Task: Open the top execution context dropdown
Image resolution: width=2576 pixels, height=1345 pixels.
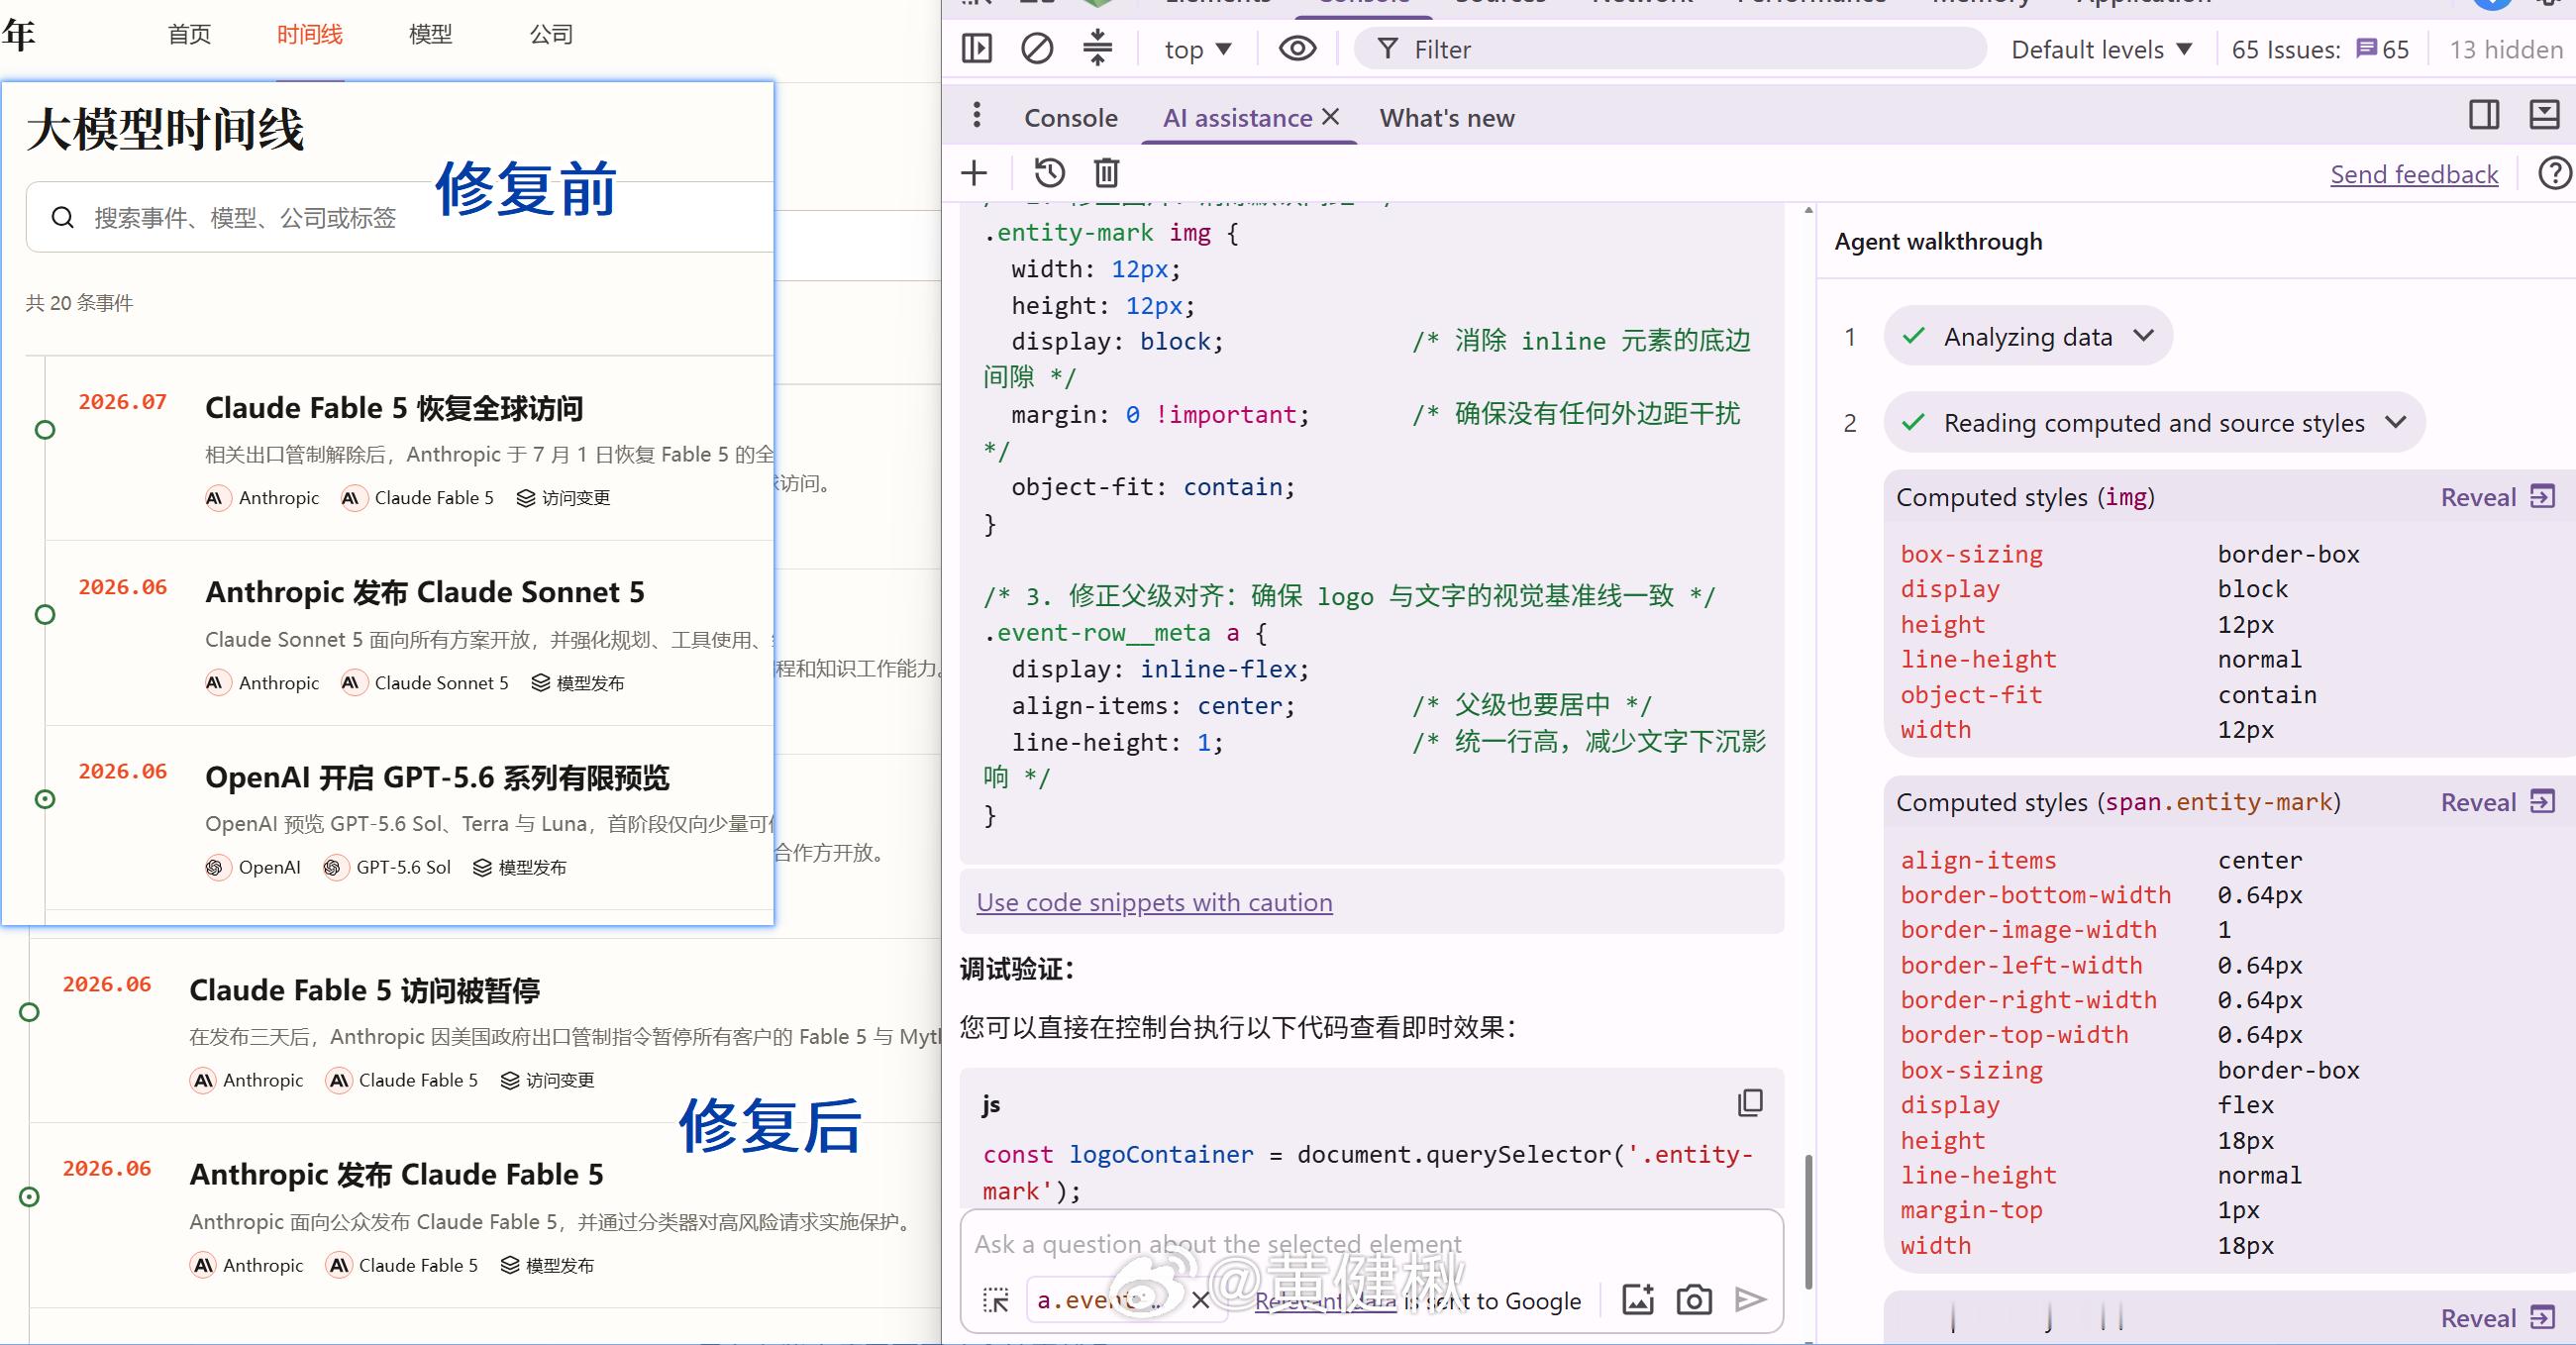Action: [x=1198, y=49]
